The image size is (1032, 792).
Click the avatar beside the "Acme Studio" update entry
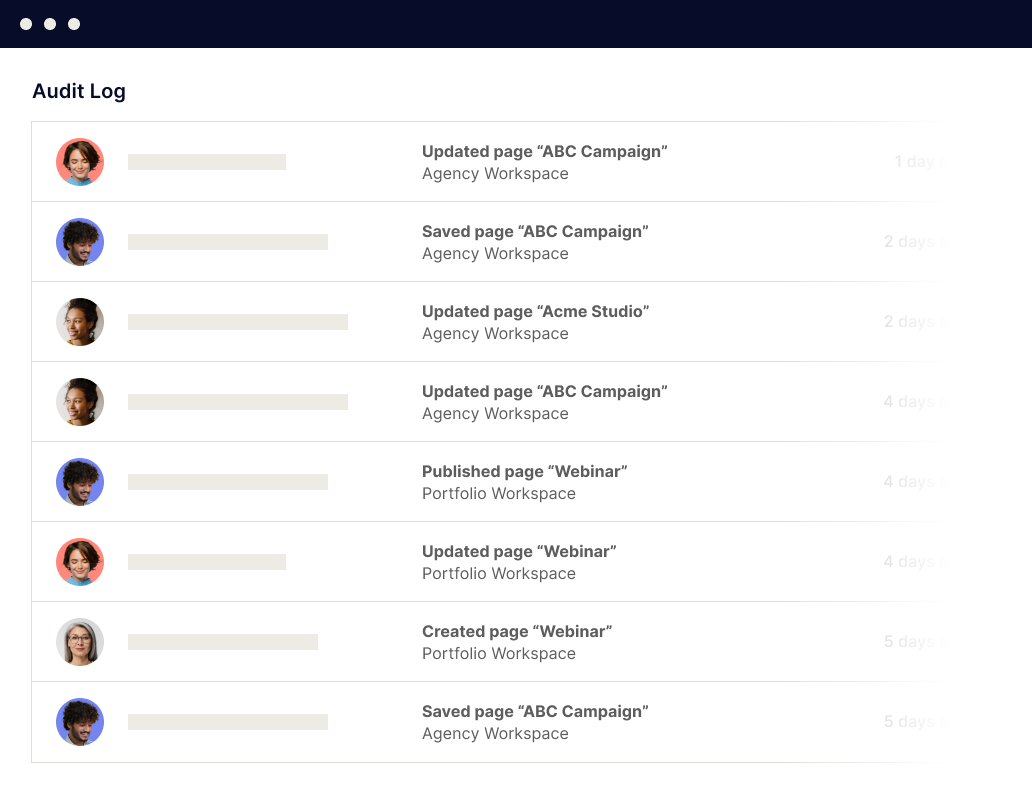click(x=80, y=322)
